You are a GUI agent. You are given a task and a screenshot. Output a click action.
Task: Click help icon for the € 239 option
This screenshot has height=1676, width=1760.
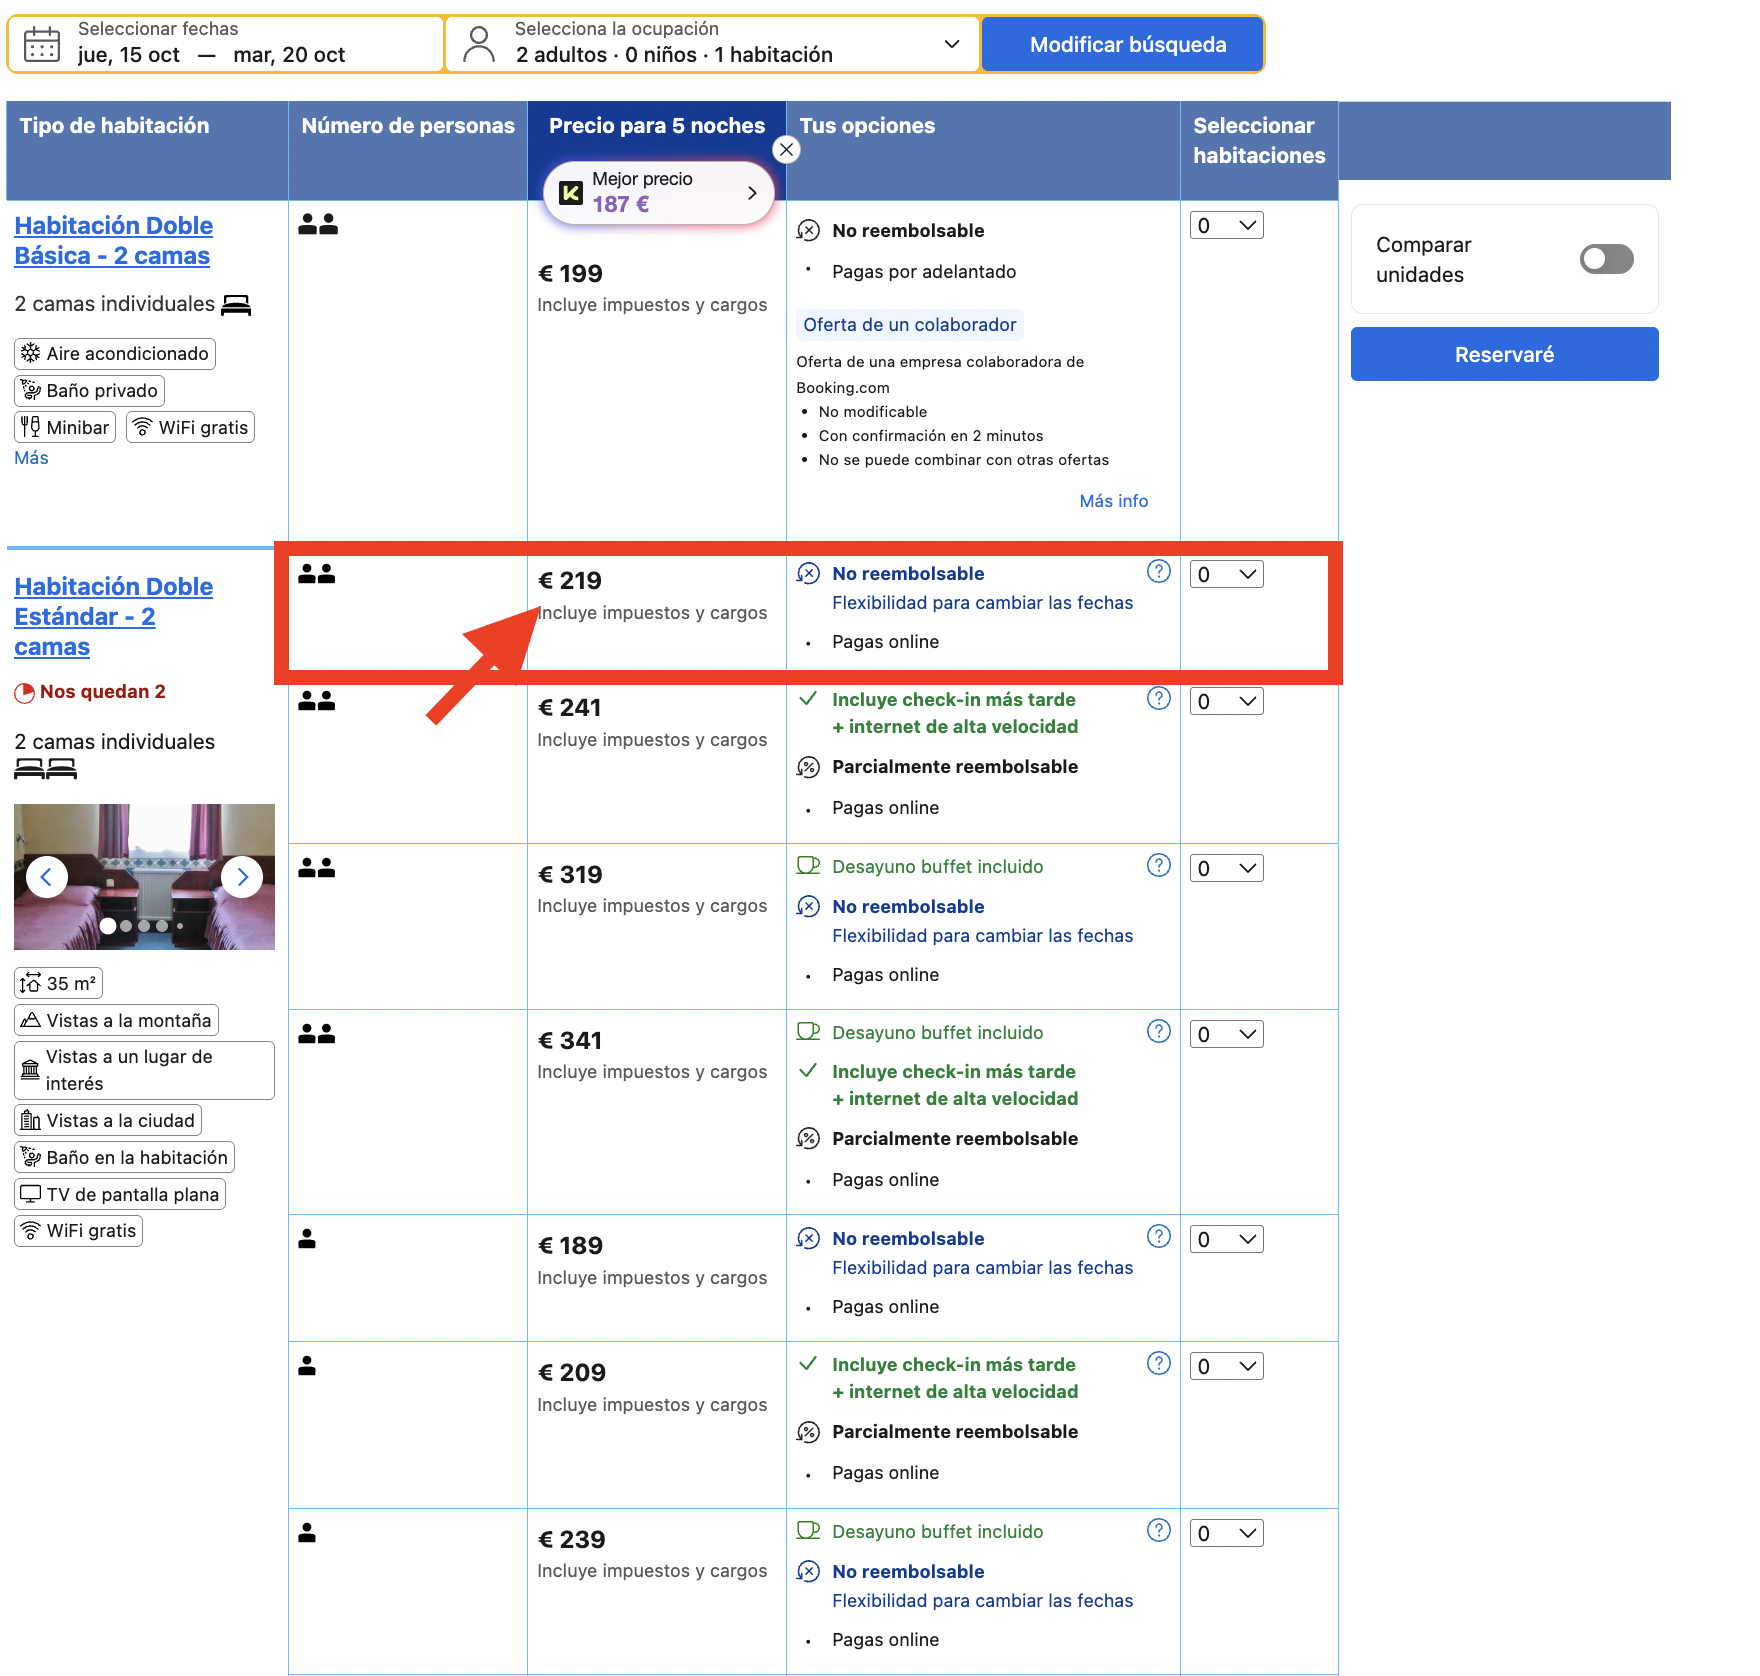click(x=1158, y=1530)
